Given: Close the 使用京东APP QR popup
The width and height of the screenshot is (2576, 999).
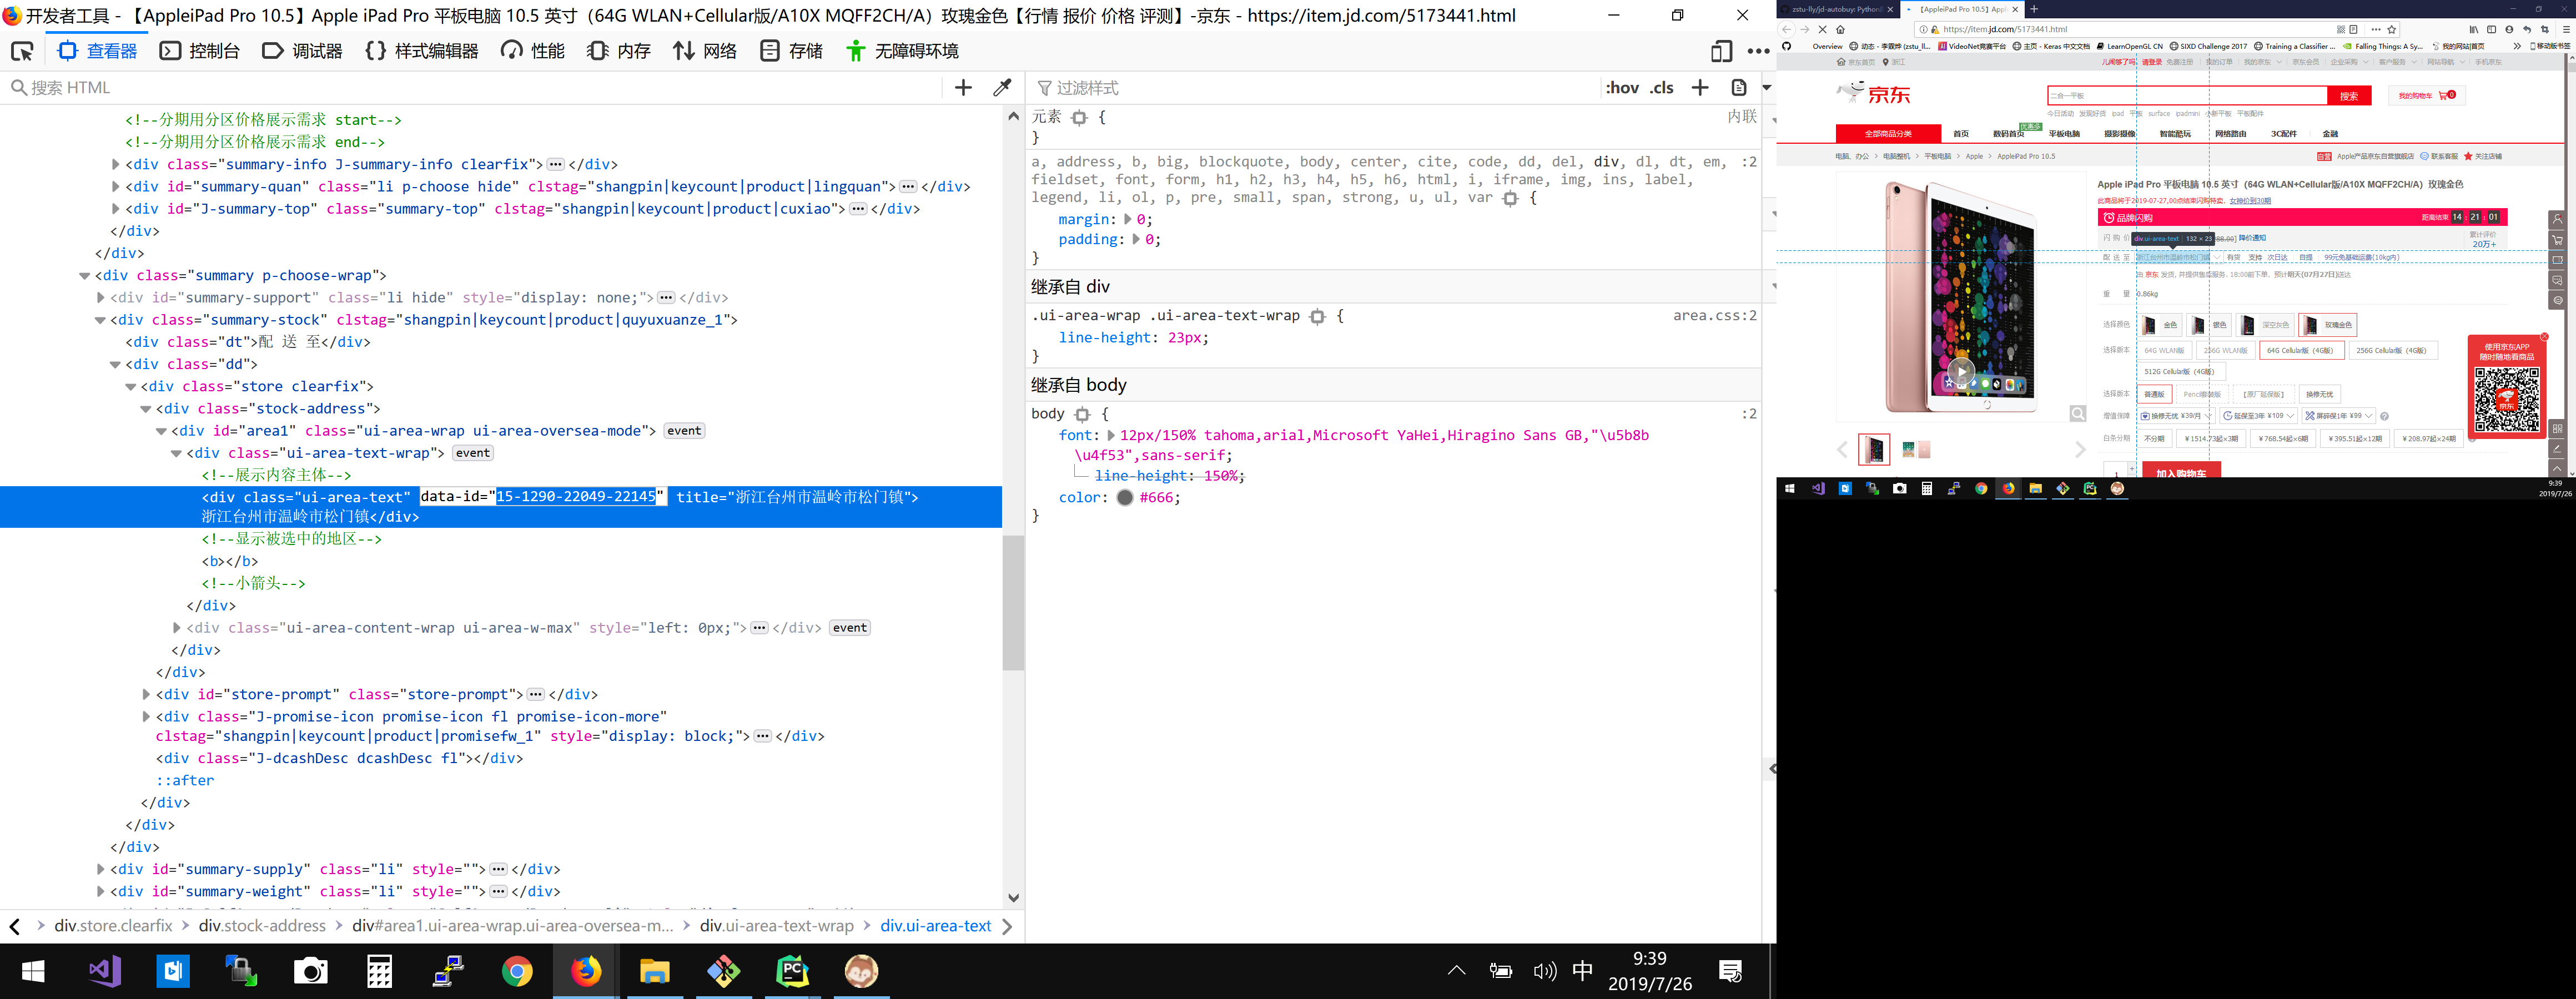Looking at the screenshot, I should (2545, 336).
